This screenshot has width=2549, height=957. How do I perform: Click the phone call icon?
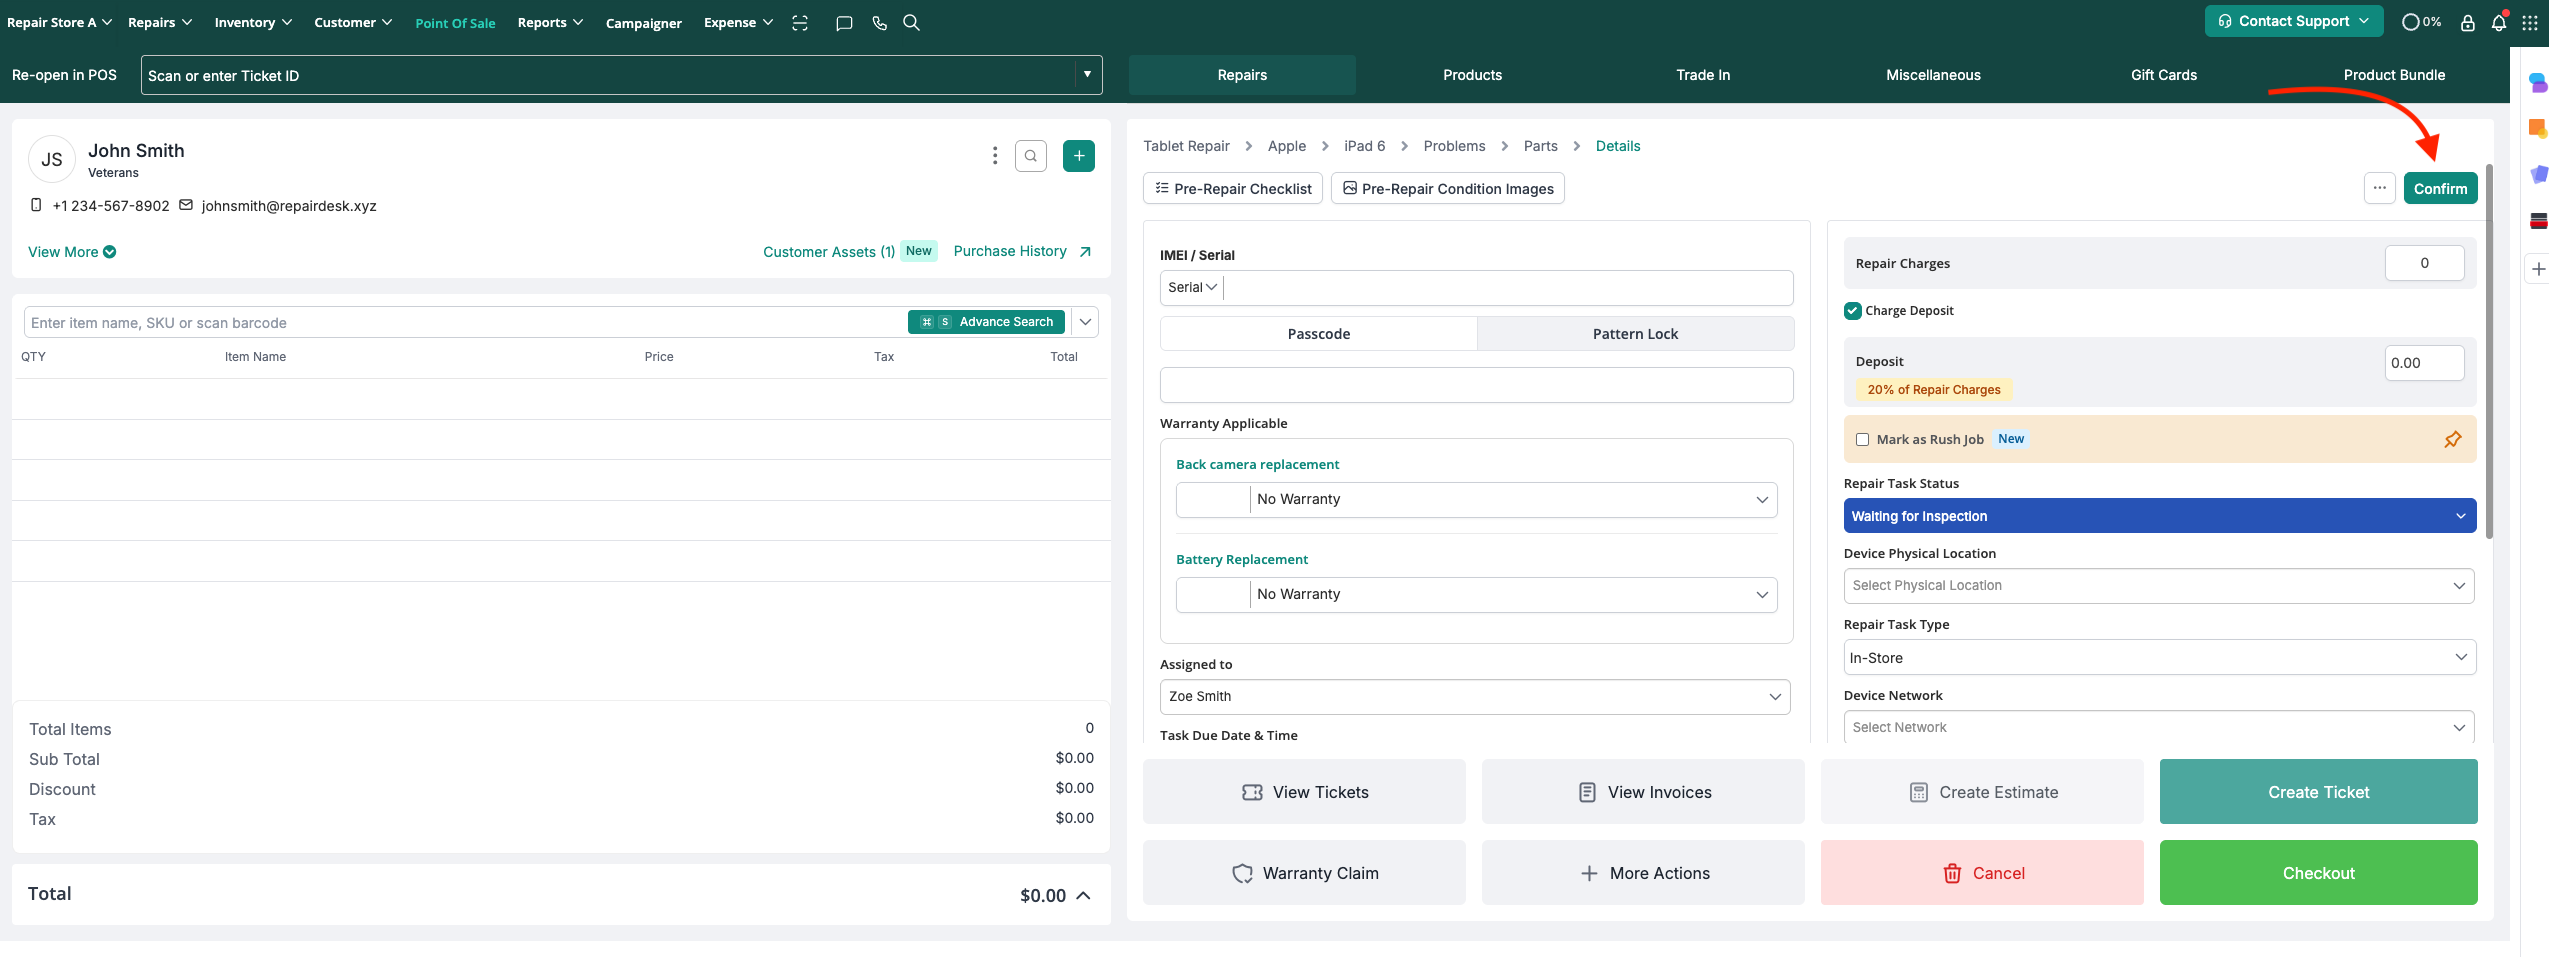tap(879, 23)
